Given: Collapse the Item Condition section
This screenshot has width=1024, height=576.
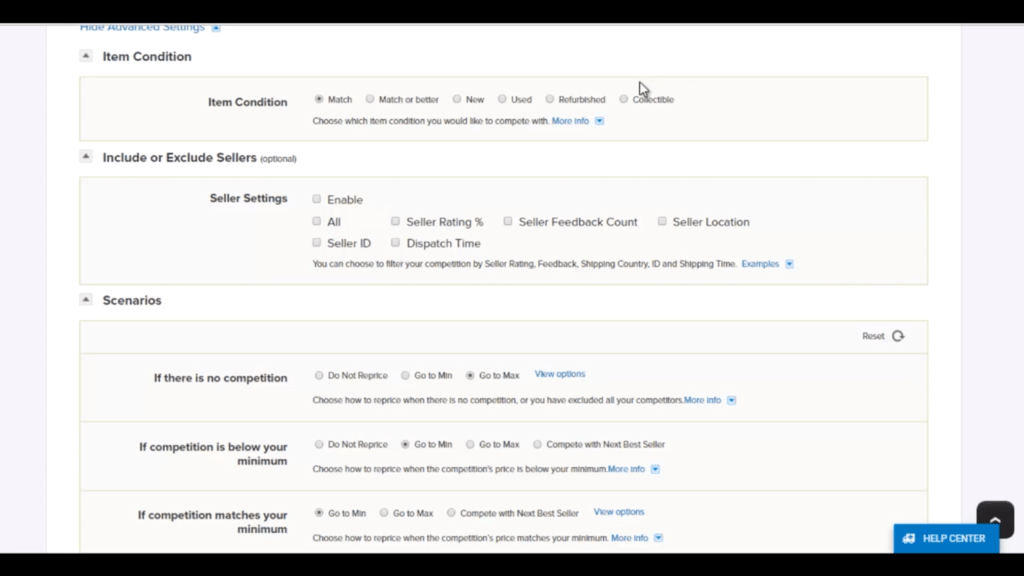Looking at the screenshot, I should (x=86, y=56).
